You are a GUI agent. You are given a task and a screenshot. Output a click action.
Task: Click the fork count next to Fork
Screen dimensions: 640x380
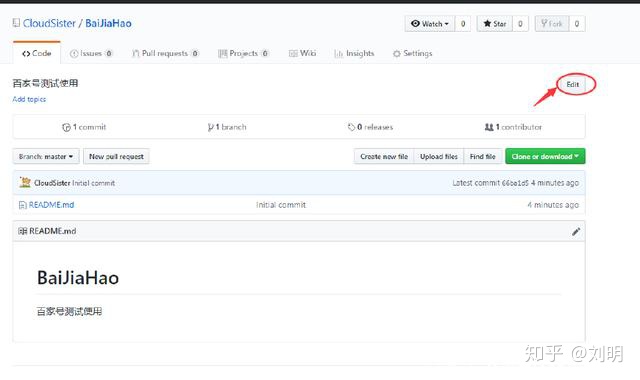pyautogui.click(x=577, y=24)
